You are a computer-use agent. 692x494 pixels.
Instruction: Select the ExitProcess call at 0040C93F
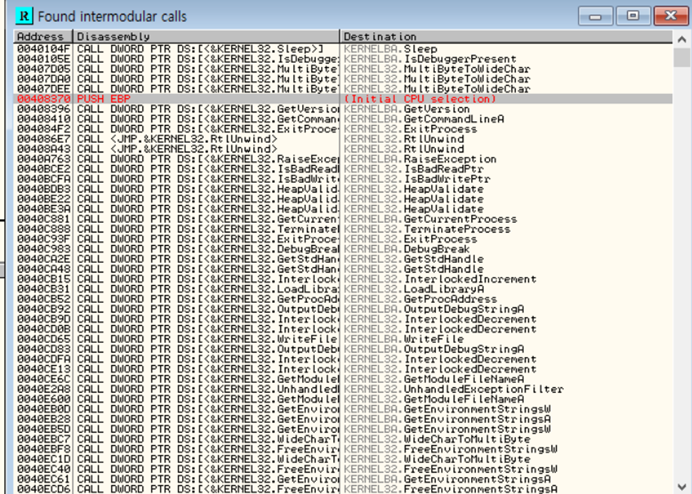[x=343, y=239]
